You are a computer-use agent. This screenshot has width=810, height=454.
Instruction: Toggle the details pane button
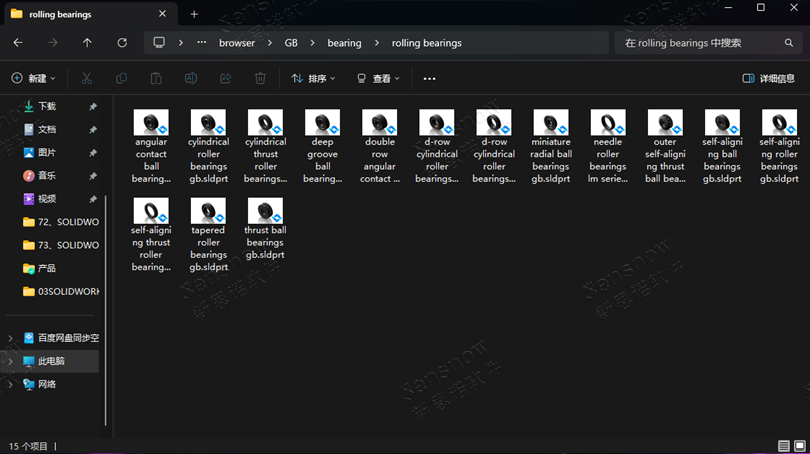click(x=768, y=78)
